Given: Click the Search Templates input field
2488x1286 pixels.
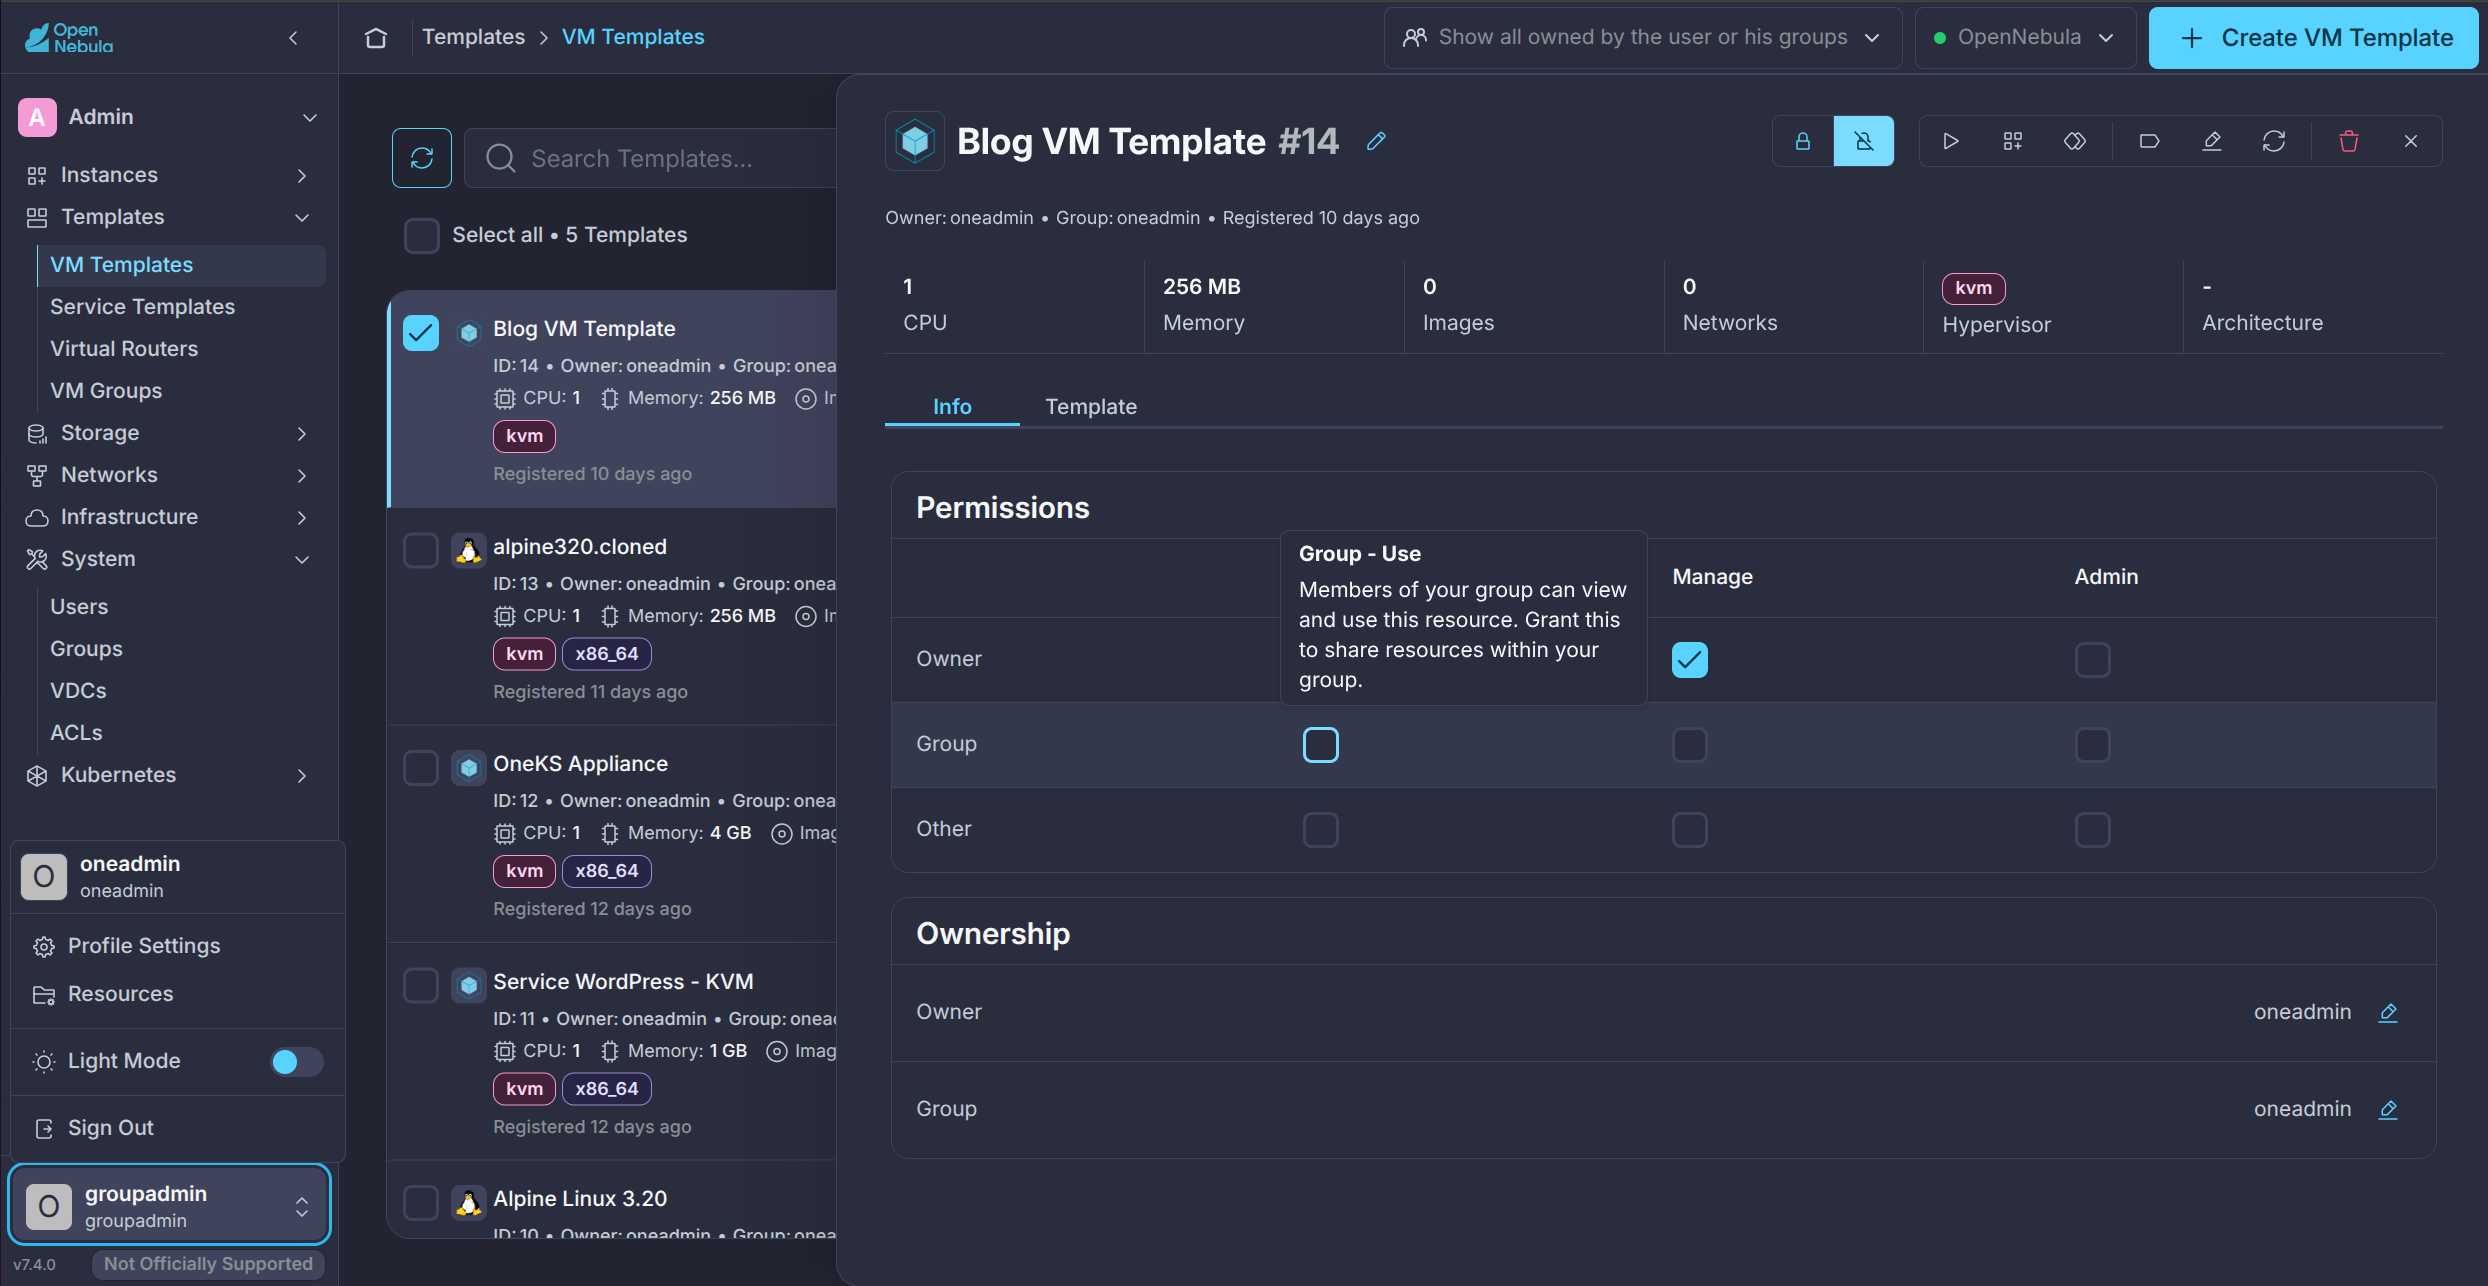Looking at the screenshot, I should pos(650,158).
